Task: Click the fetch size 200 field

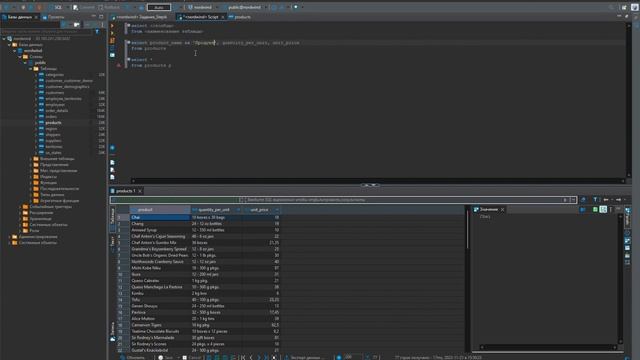Action: point(353,358)
